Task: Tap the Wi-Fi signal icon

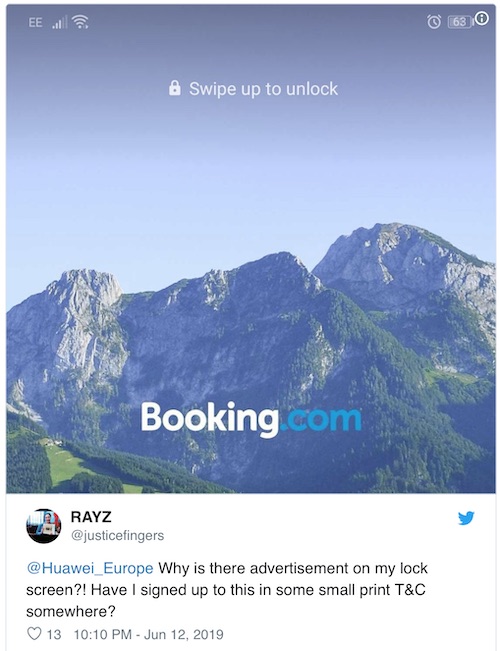Action: pos(80,22)
